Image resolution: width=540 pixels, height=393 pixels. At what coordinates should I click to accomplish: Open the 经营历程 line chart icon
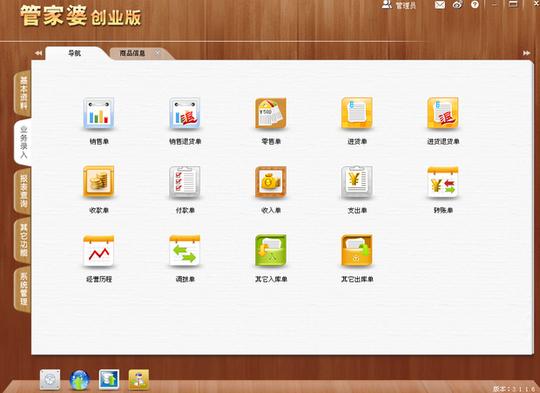coord(98,250)
